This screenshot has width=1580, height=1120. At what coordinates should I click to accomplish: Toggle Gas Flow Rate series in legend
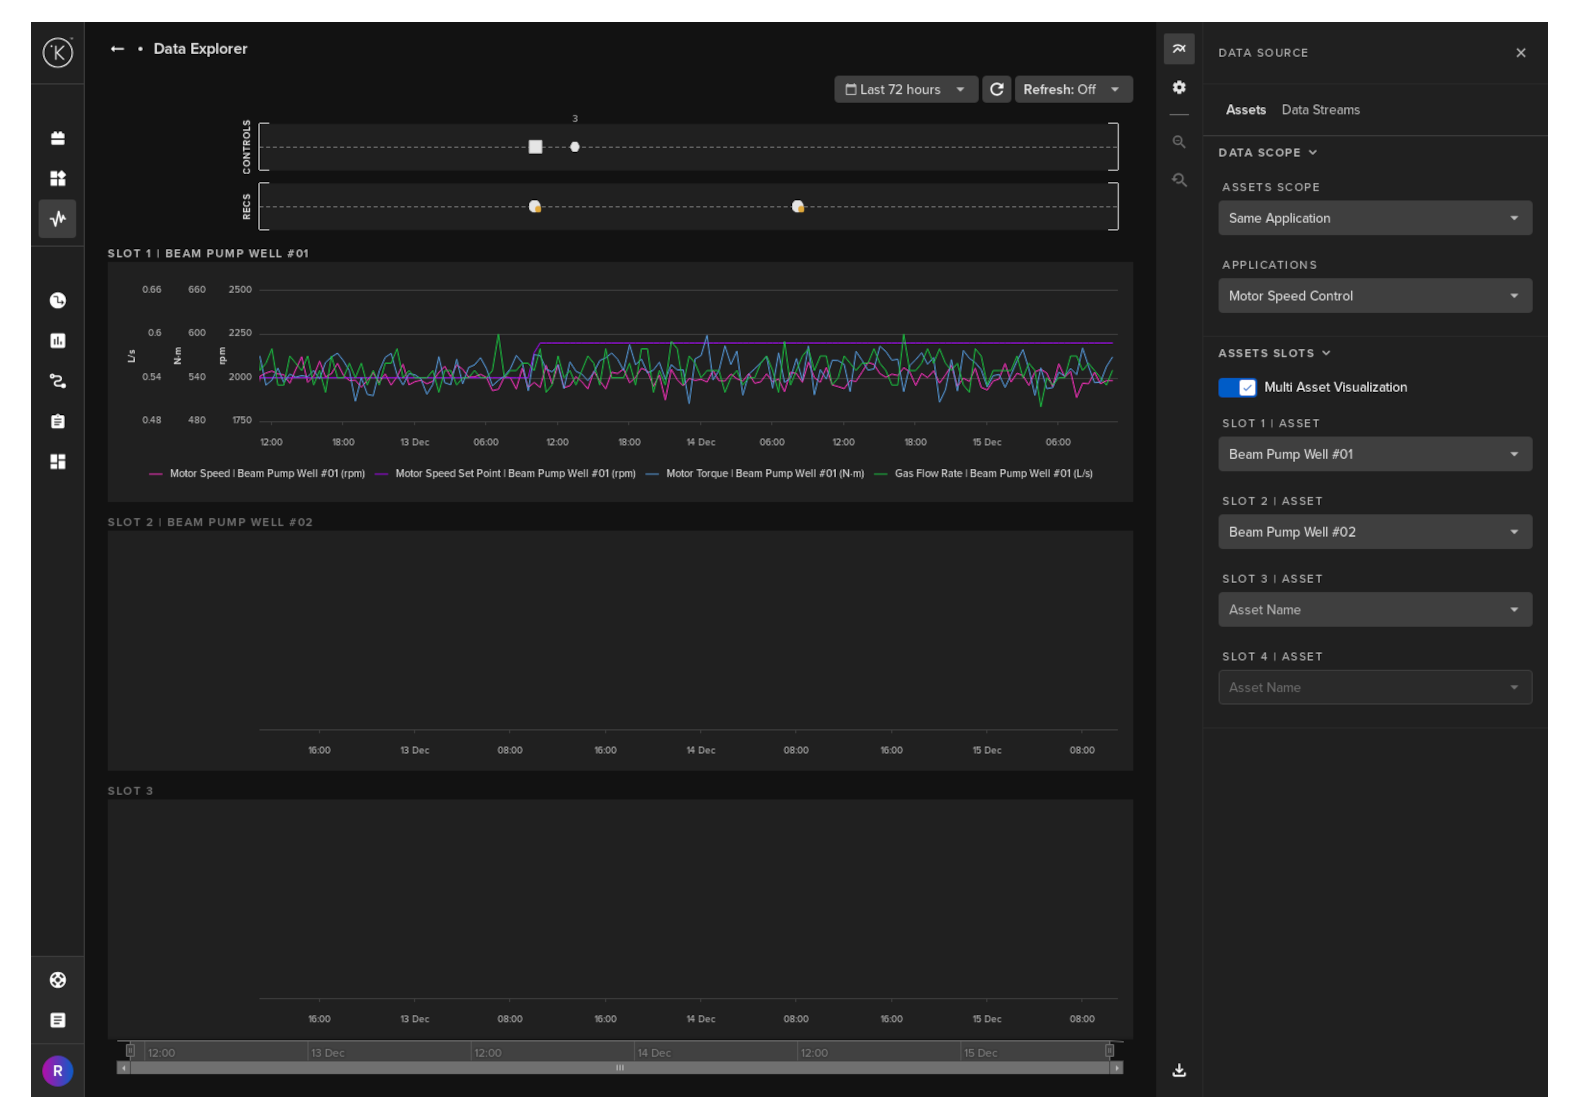coord(992,474)
